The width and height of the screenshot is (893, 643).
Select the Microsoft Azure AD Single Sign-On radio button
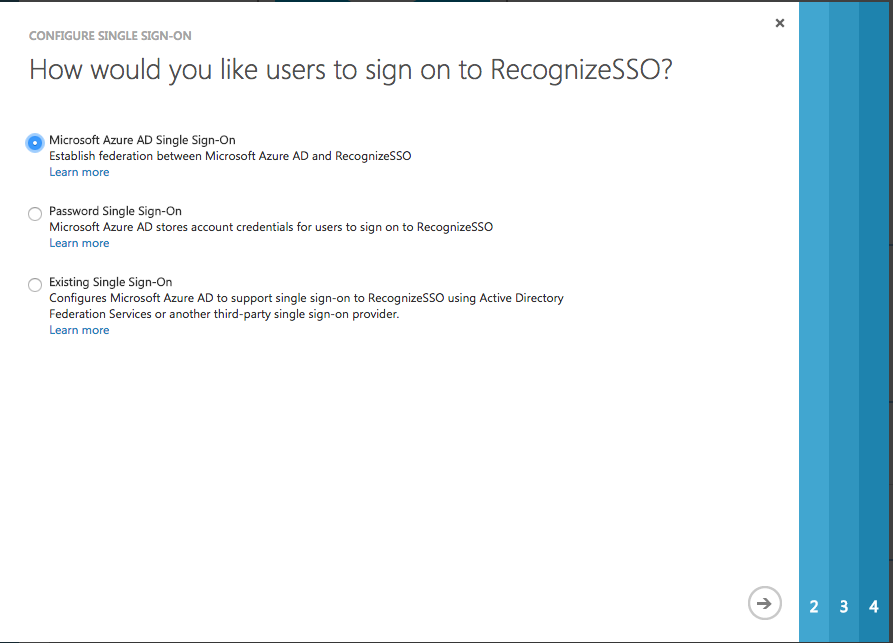pyautogui.click(x=35, y=142)
